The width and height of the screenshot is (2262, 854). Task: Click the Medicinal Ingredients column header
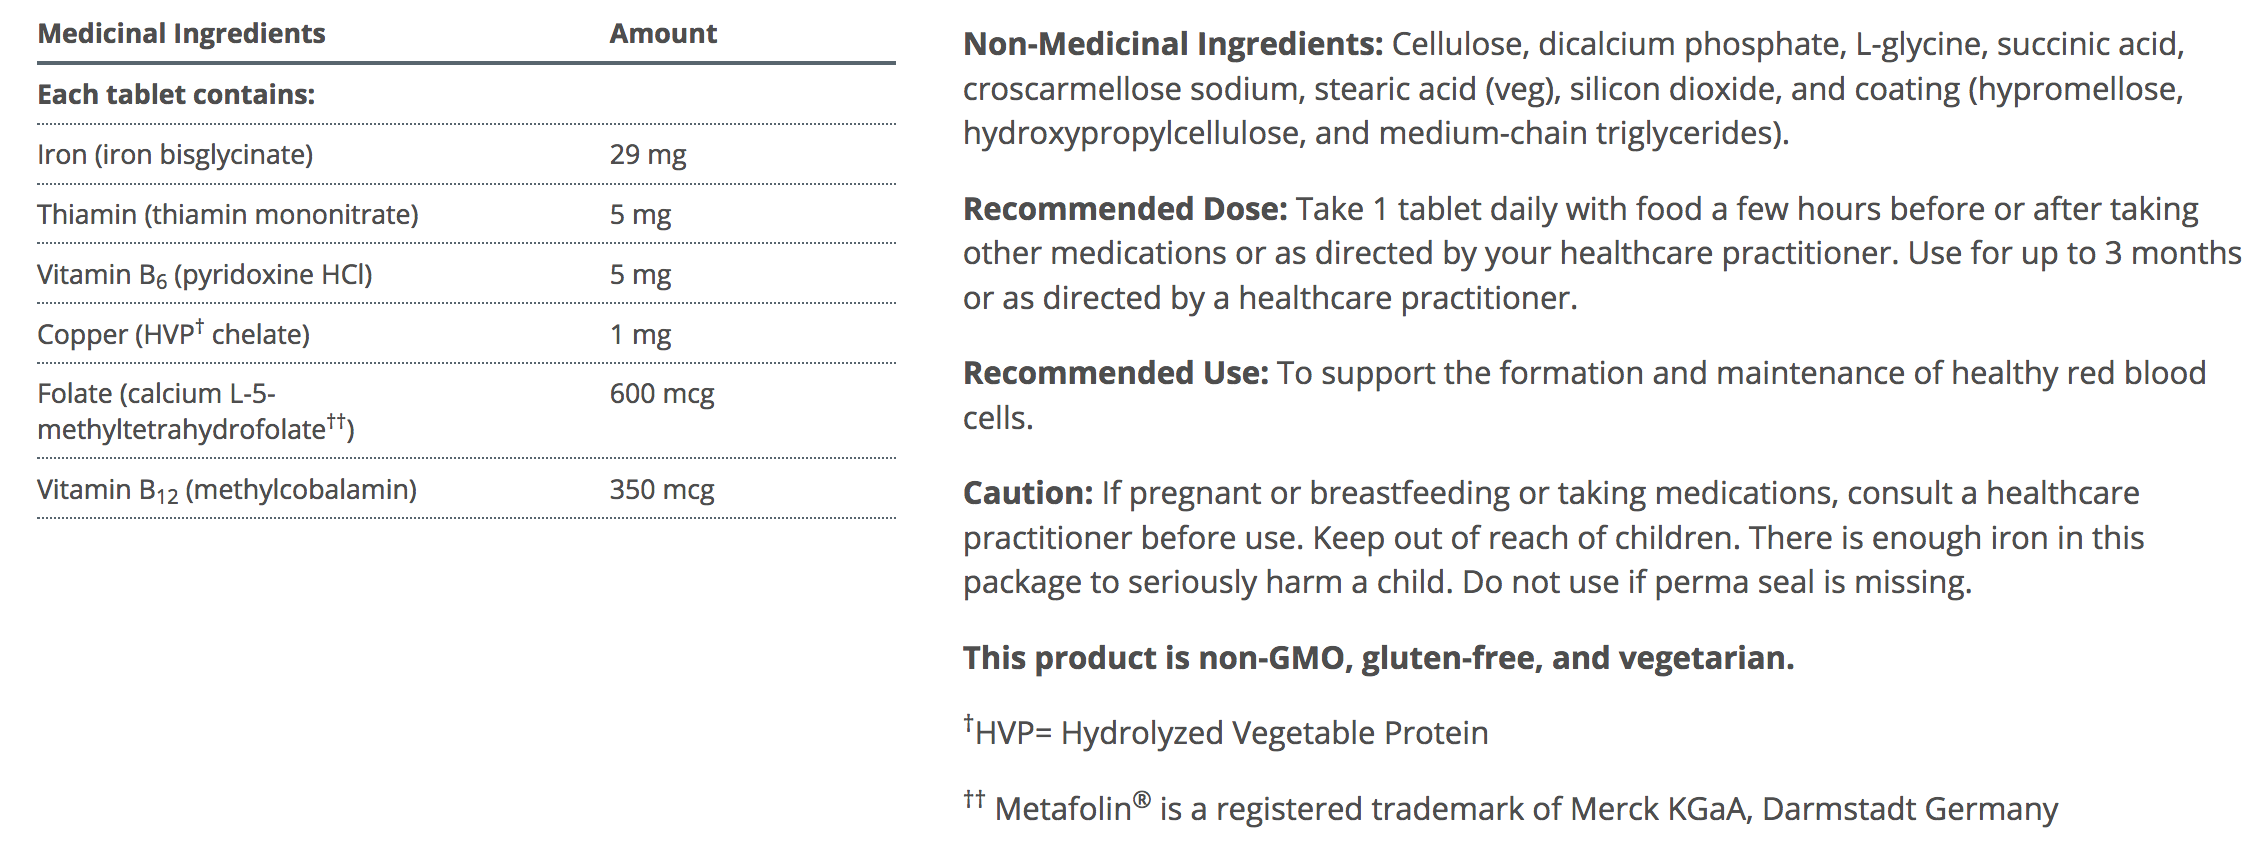[x=181, y=34]
